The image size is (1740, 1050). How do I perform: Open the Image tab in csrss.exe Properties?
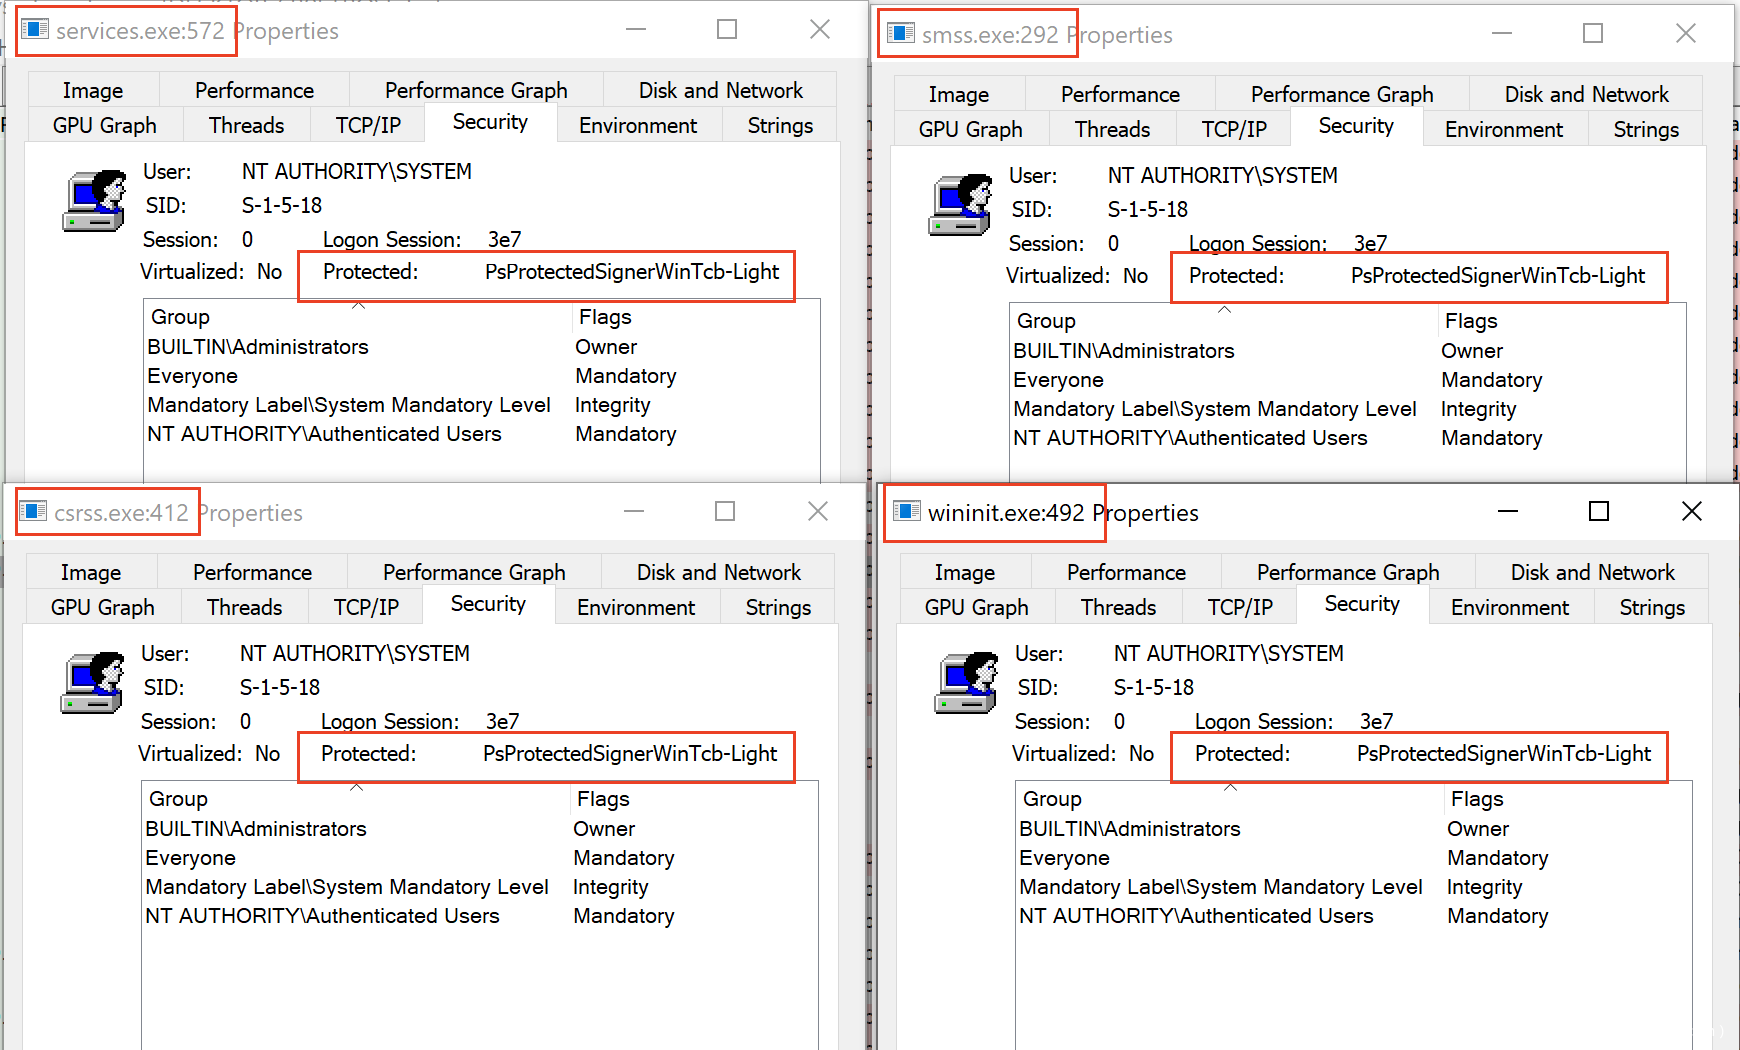(x=91, y=572)
